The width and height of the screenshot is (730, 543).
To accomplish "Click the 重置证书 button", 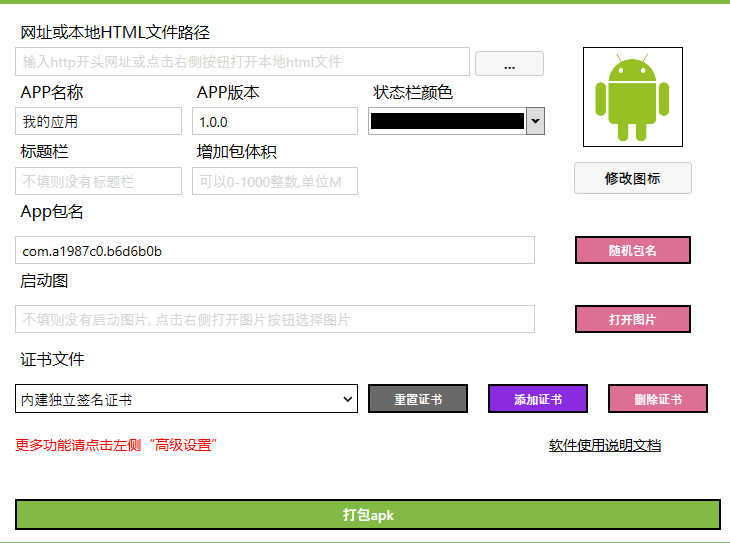I will click(x=418, y=399).
